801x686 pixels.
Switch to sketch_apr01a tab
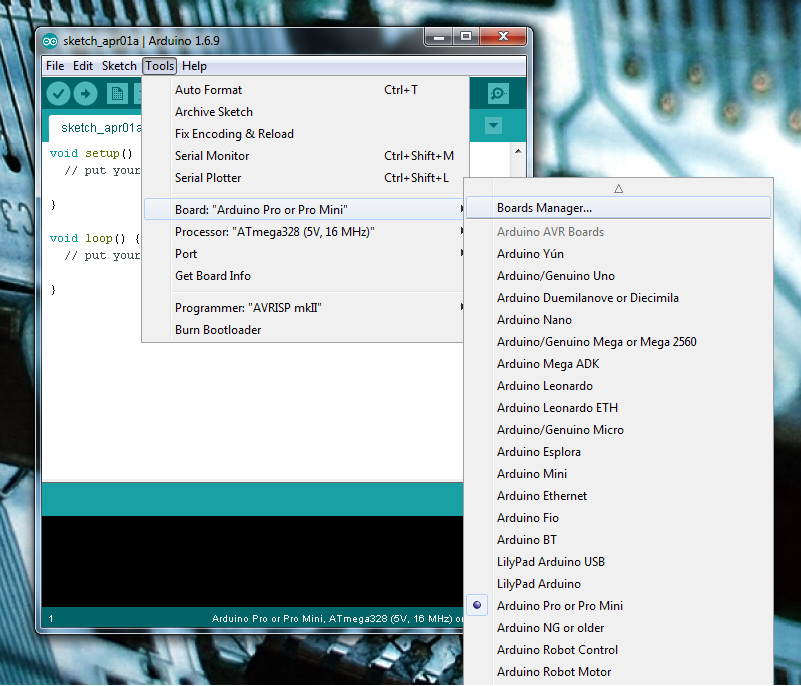tap(96, 128)
